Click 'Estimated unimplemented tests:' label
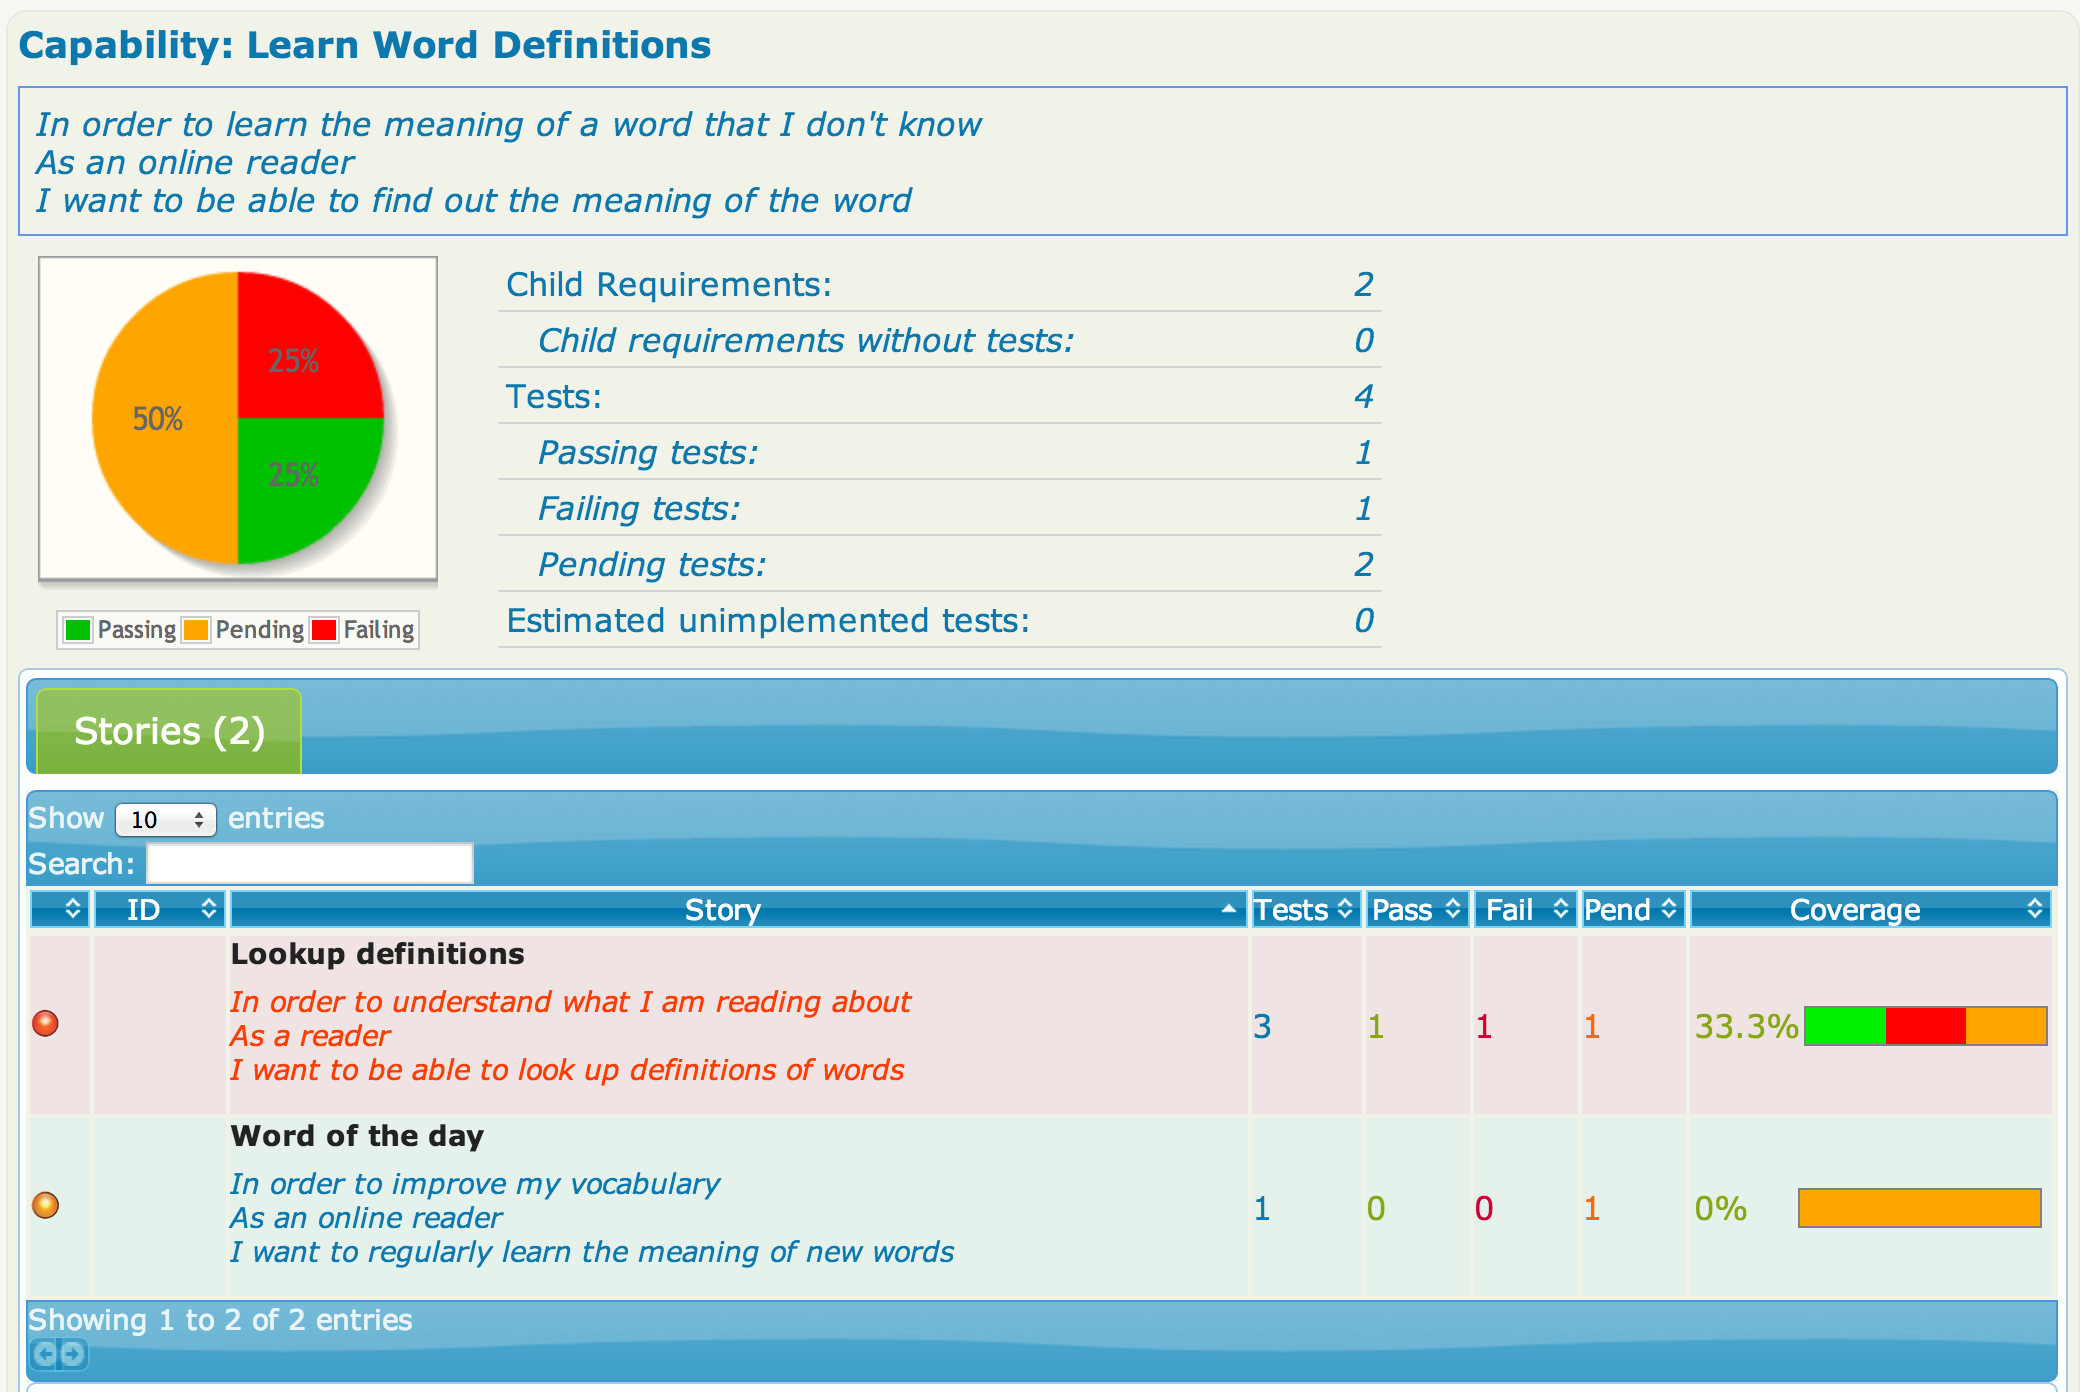This screenshot has width=2080, height=1392. point(768,621)
